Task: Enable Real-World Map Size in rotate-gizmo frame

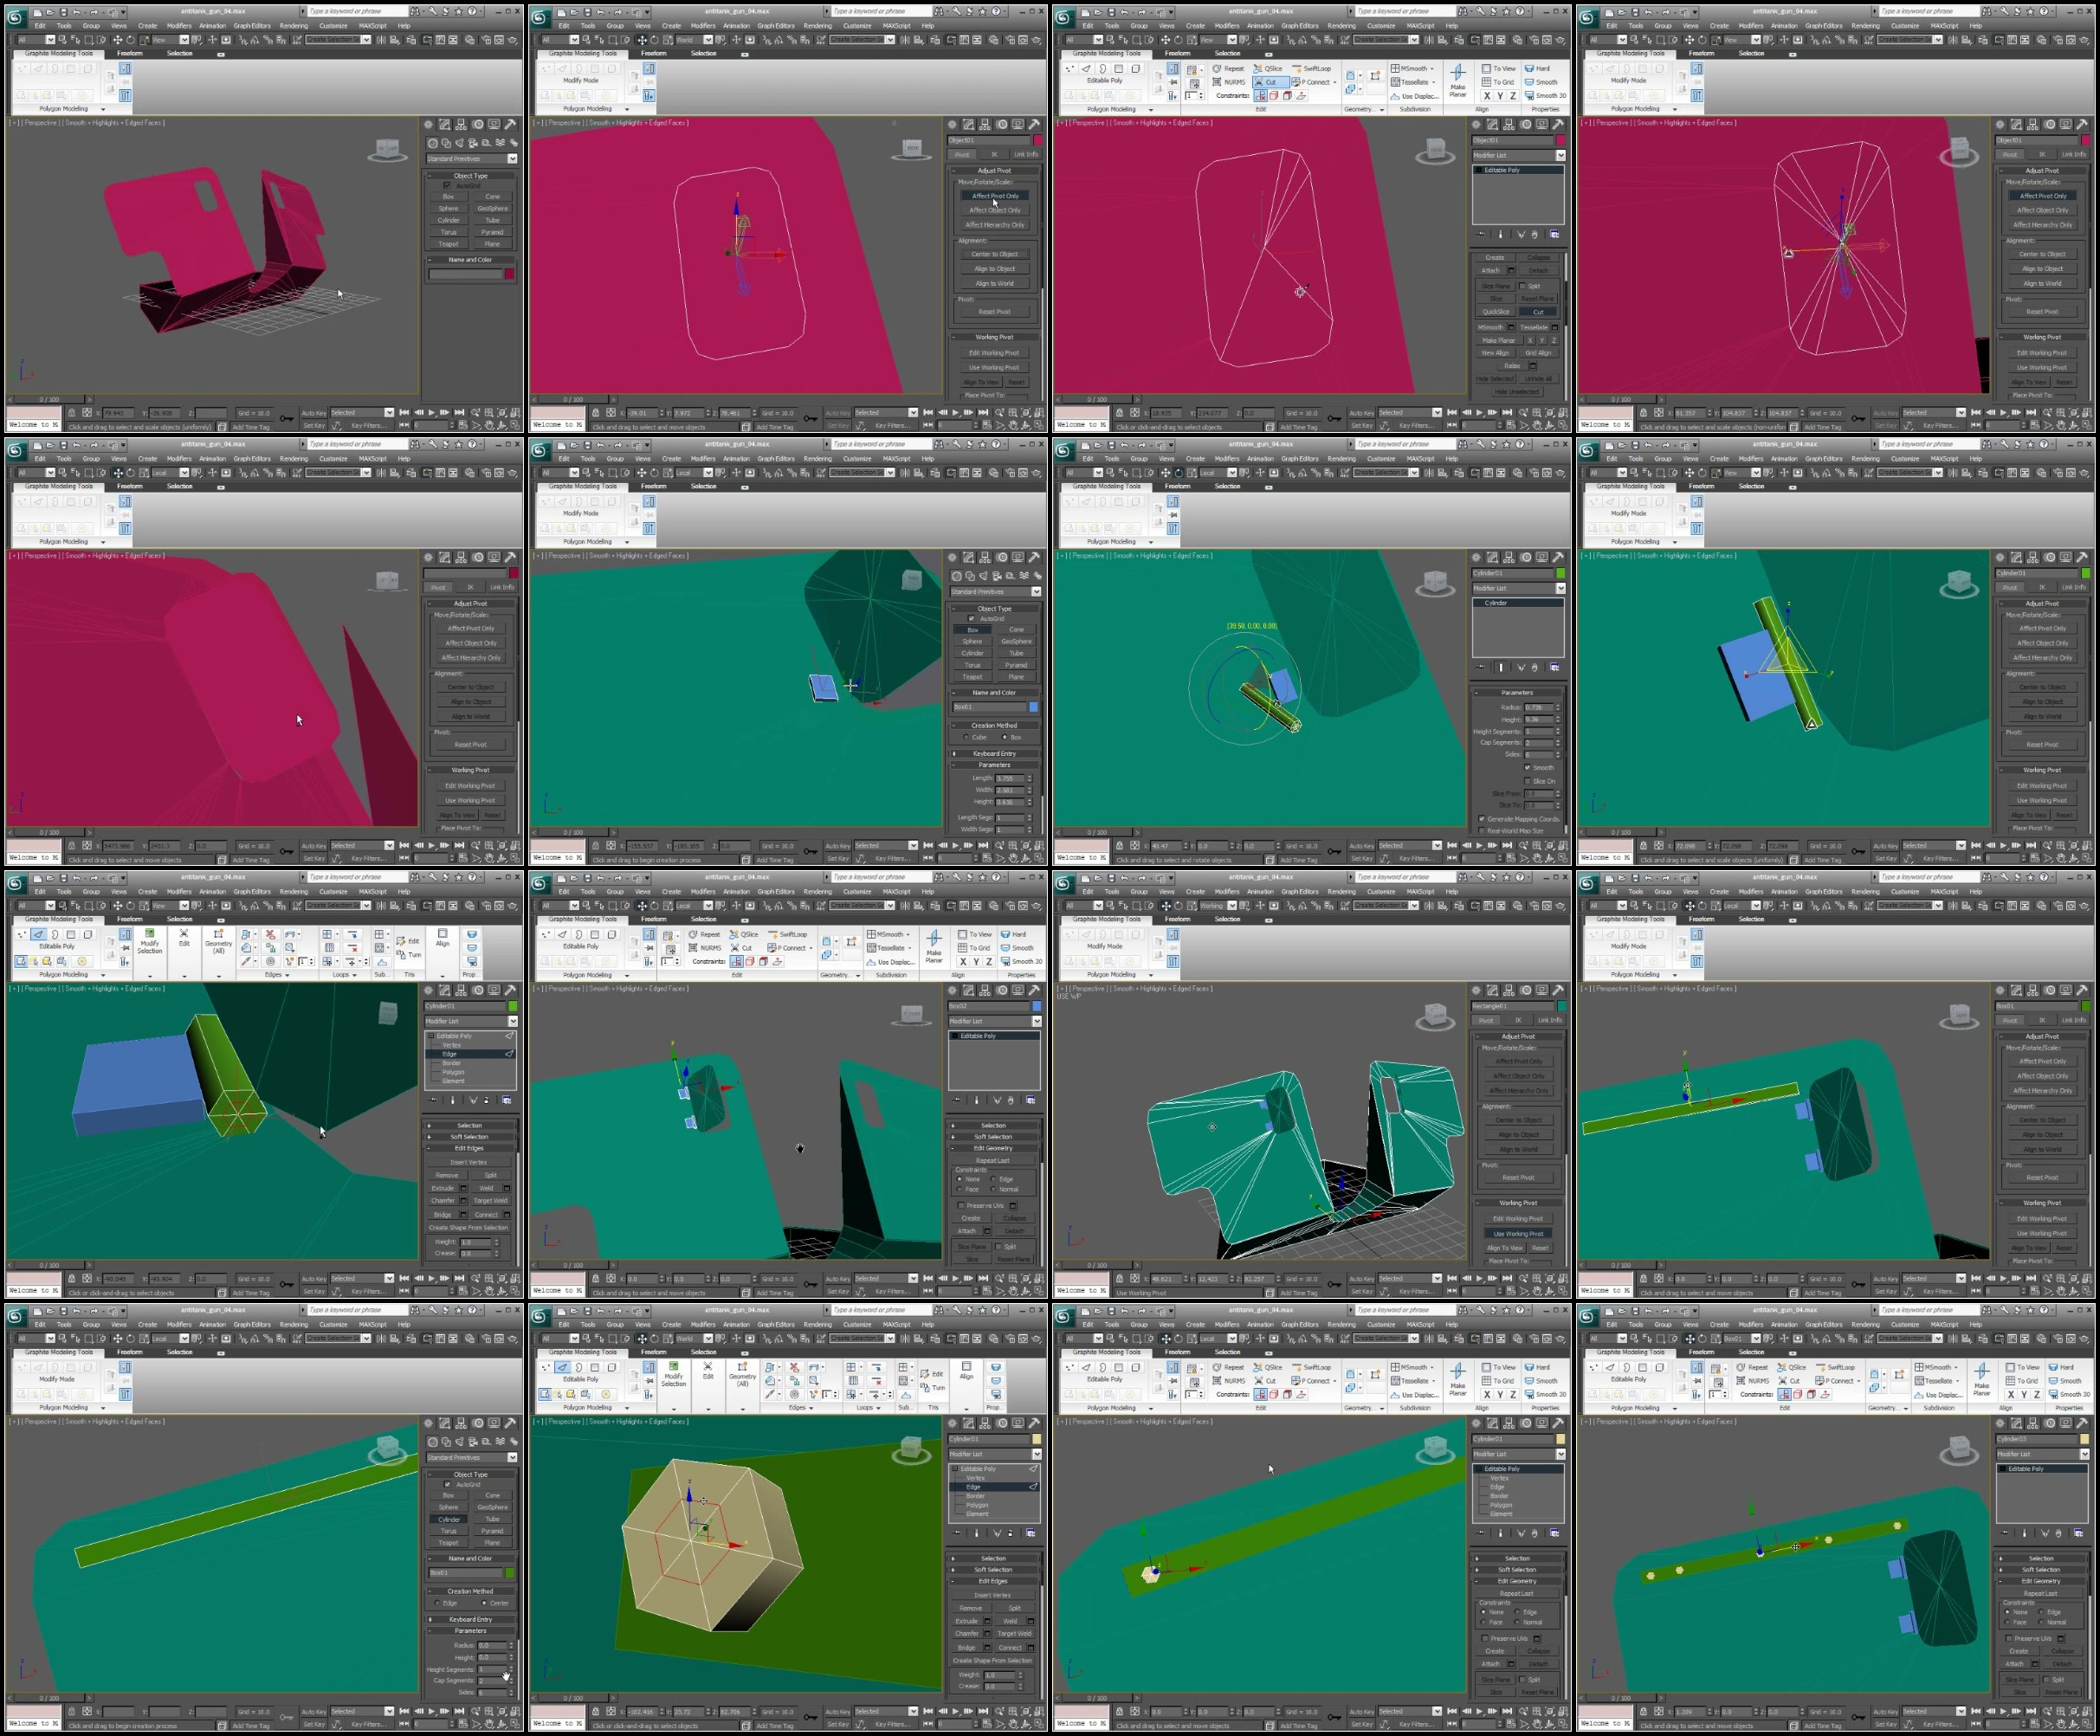Action: 1482,830
